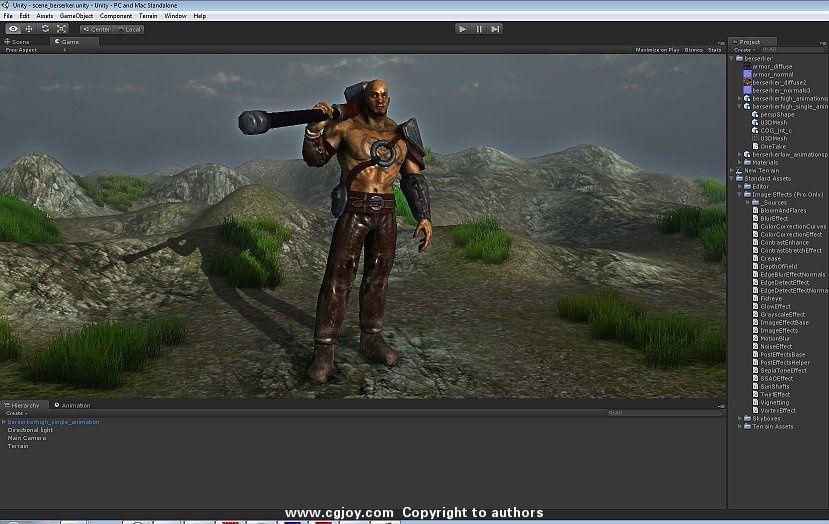Select the Hand (view) tool

coord(13,29)
